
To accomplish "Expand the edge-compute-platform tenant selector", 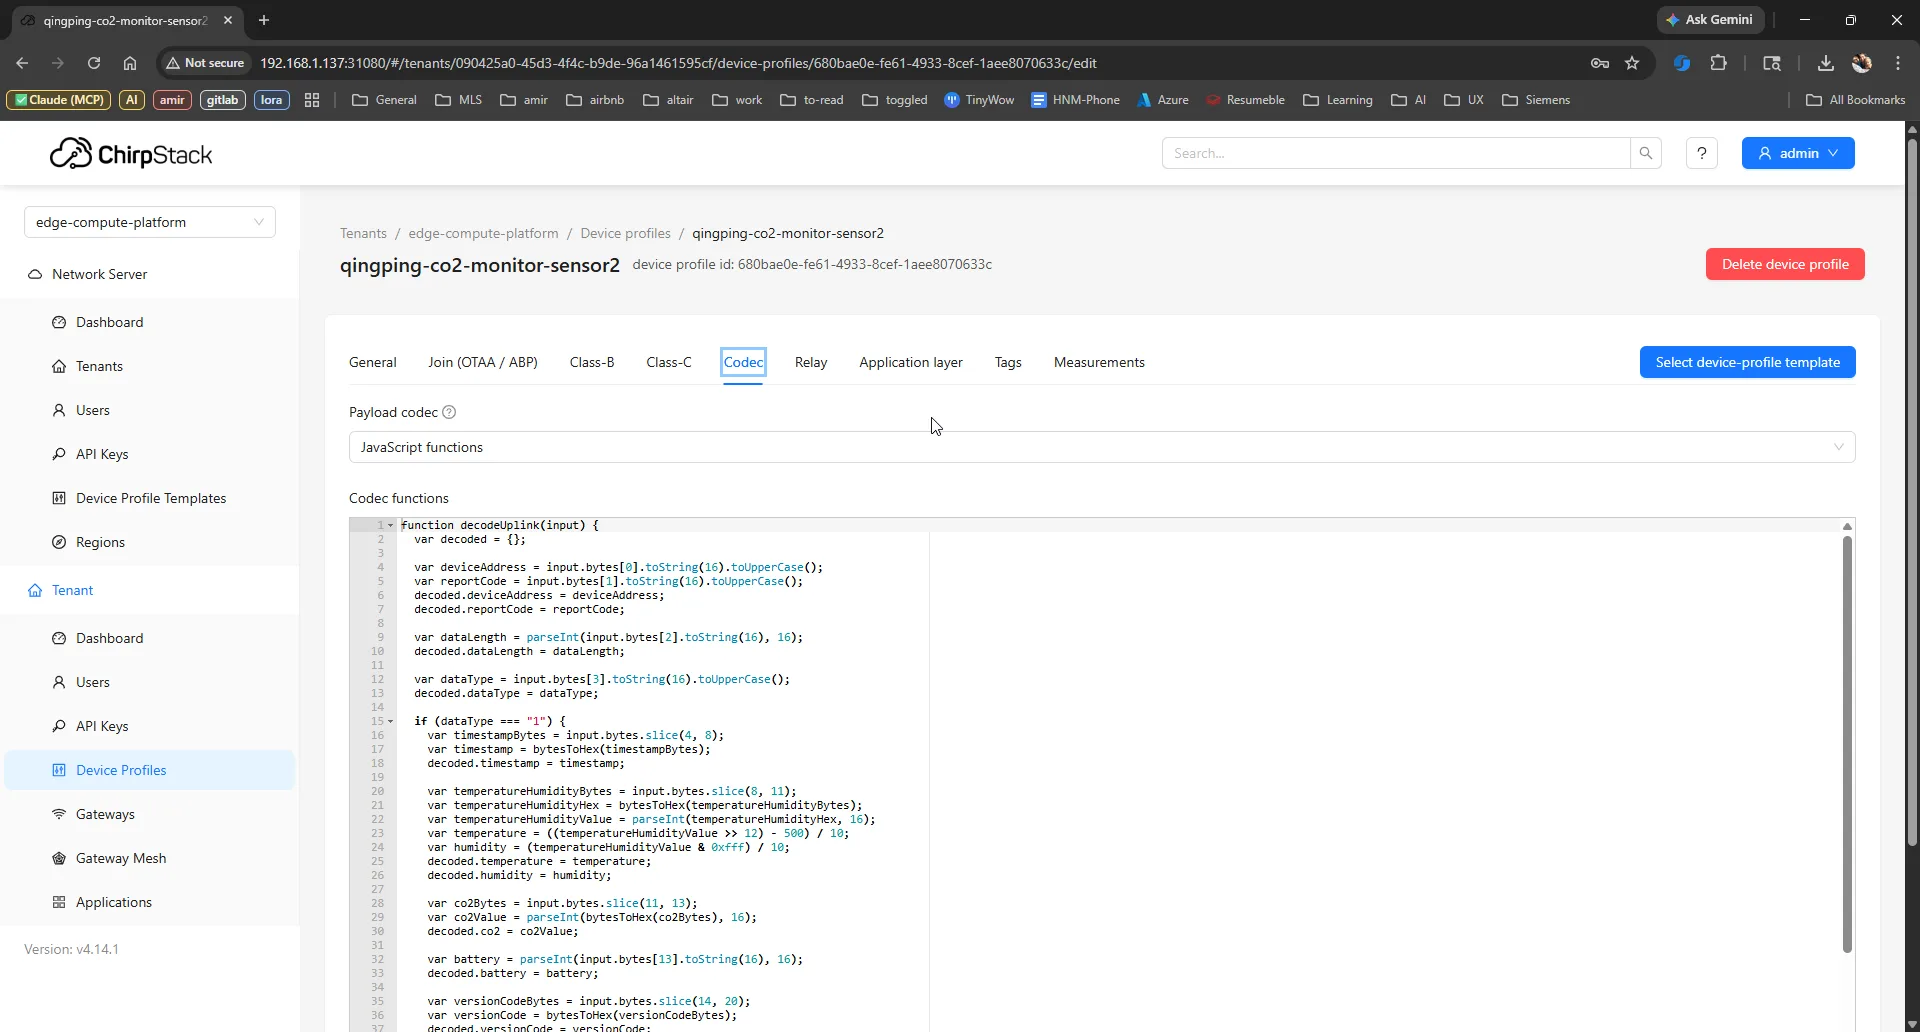I will coord(150,222).
